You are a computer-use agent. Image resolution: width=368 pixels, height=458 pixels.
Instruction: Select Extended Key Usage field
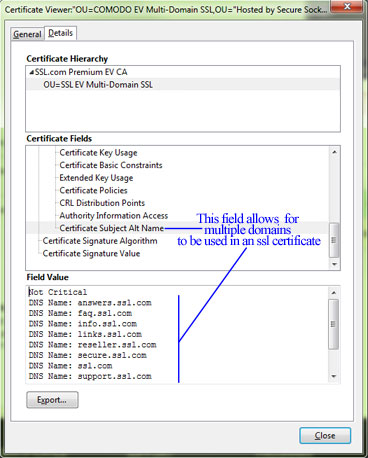[96, 178]
